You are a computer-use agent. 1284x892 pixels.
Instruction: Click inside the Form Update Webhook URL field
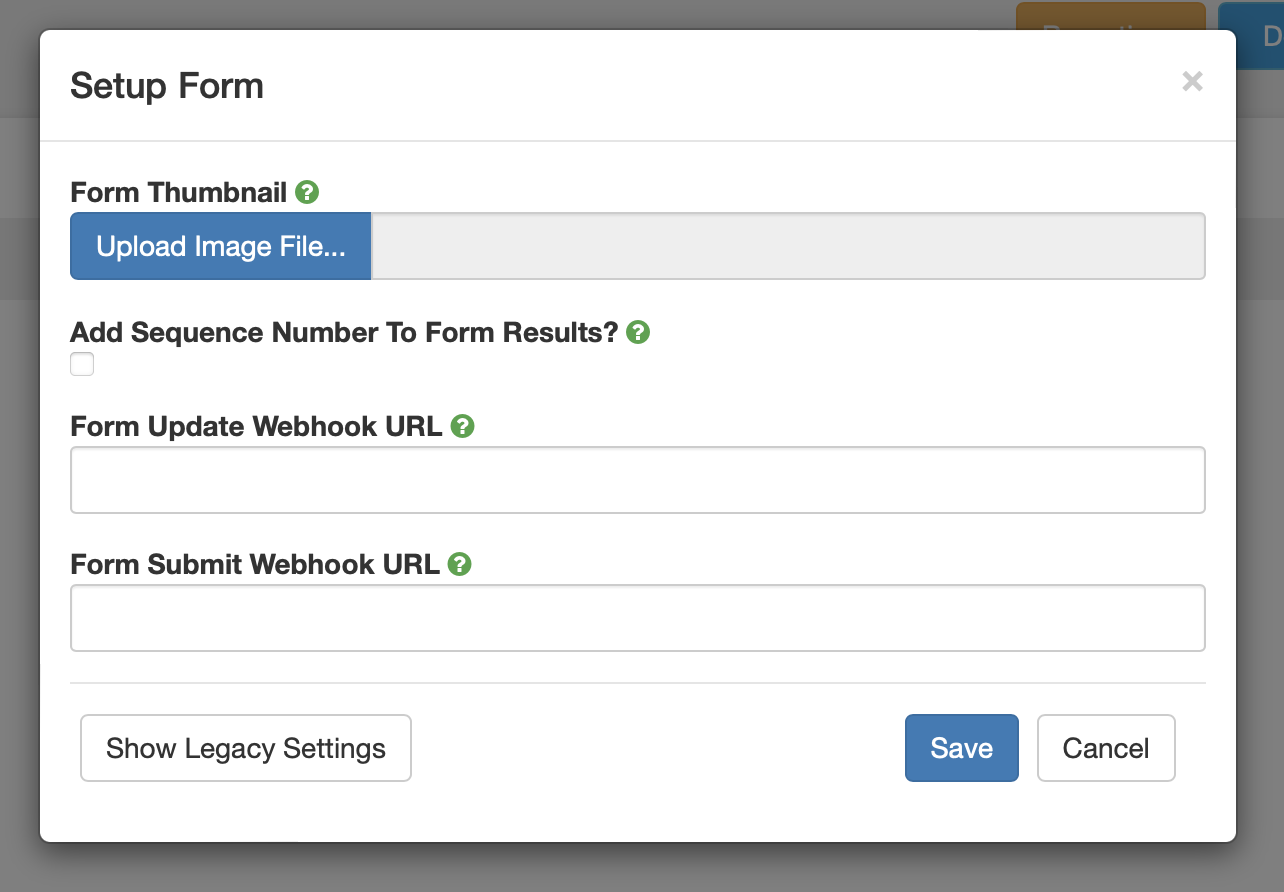pyautogui.click(x=637, y=480)
